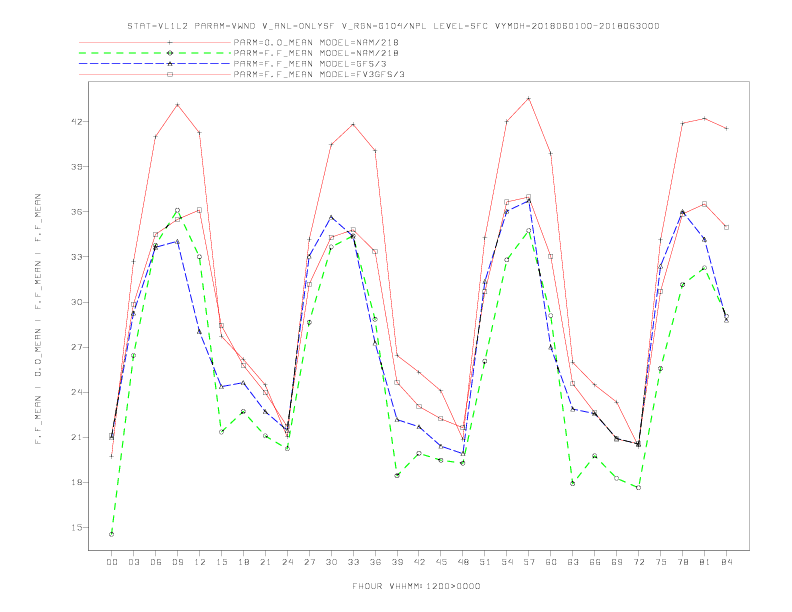Click x-axis forecast hour label 39

(x=397, y=562)
